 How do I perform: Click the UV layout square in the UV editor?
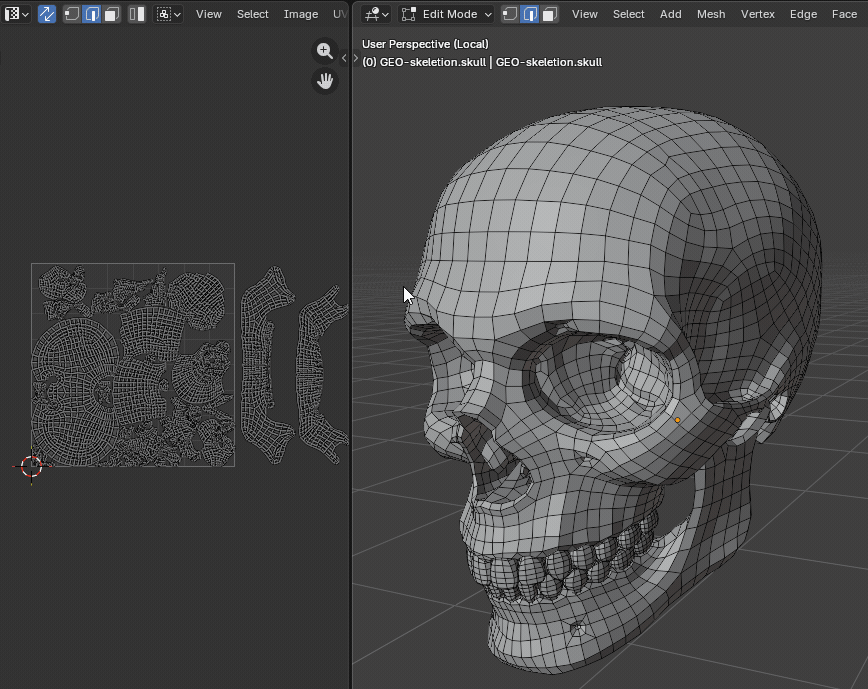point(133,365)
